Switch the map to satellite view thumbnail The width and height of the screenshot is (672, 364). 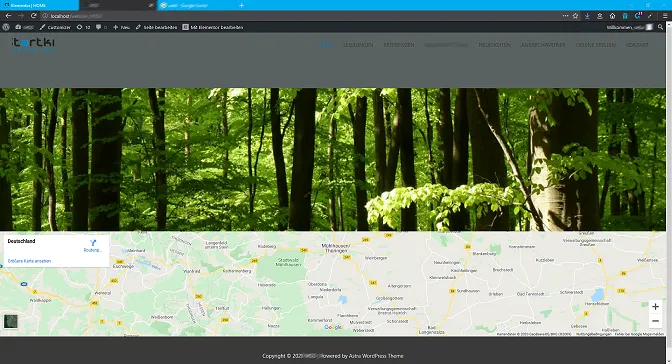(x=11, y=321)
